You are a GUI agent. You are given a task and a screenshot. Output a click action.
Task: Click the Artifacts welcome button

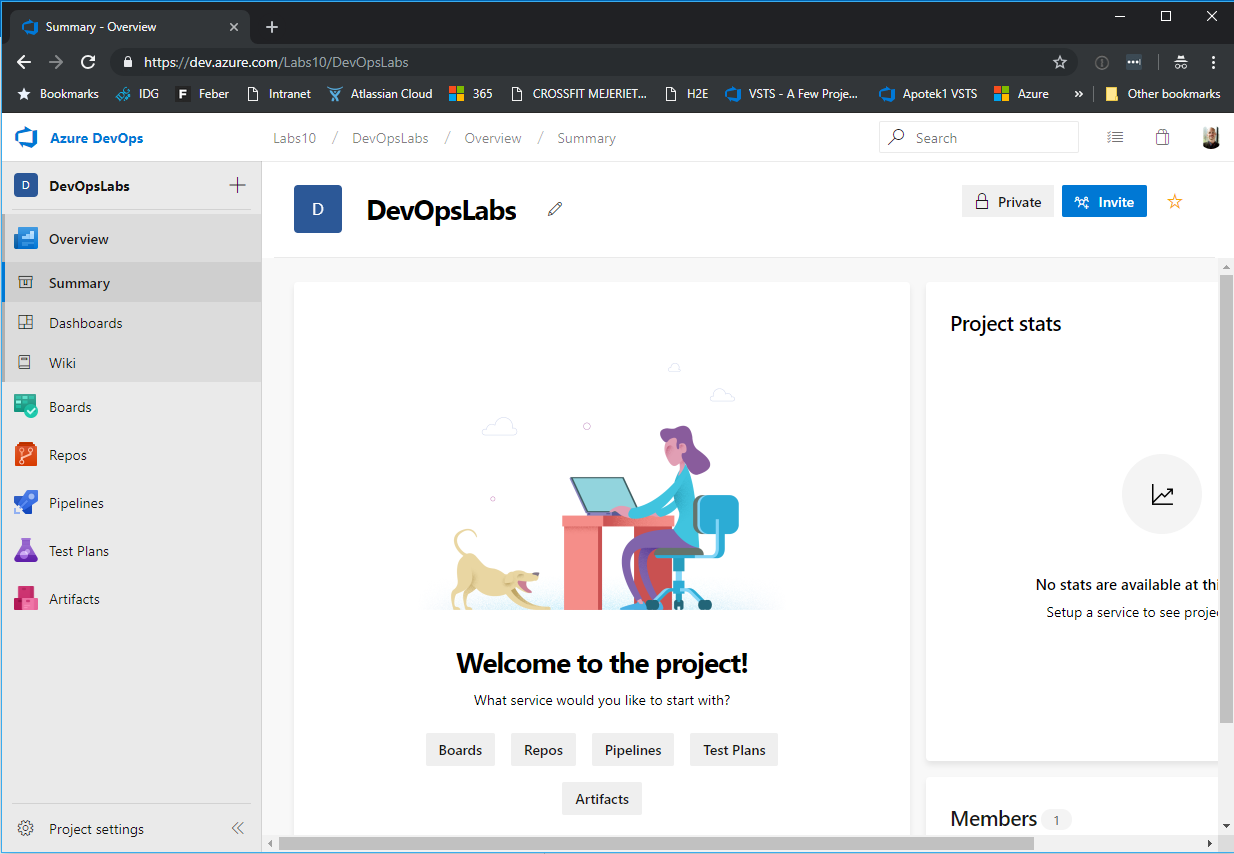pos(602,799)
